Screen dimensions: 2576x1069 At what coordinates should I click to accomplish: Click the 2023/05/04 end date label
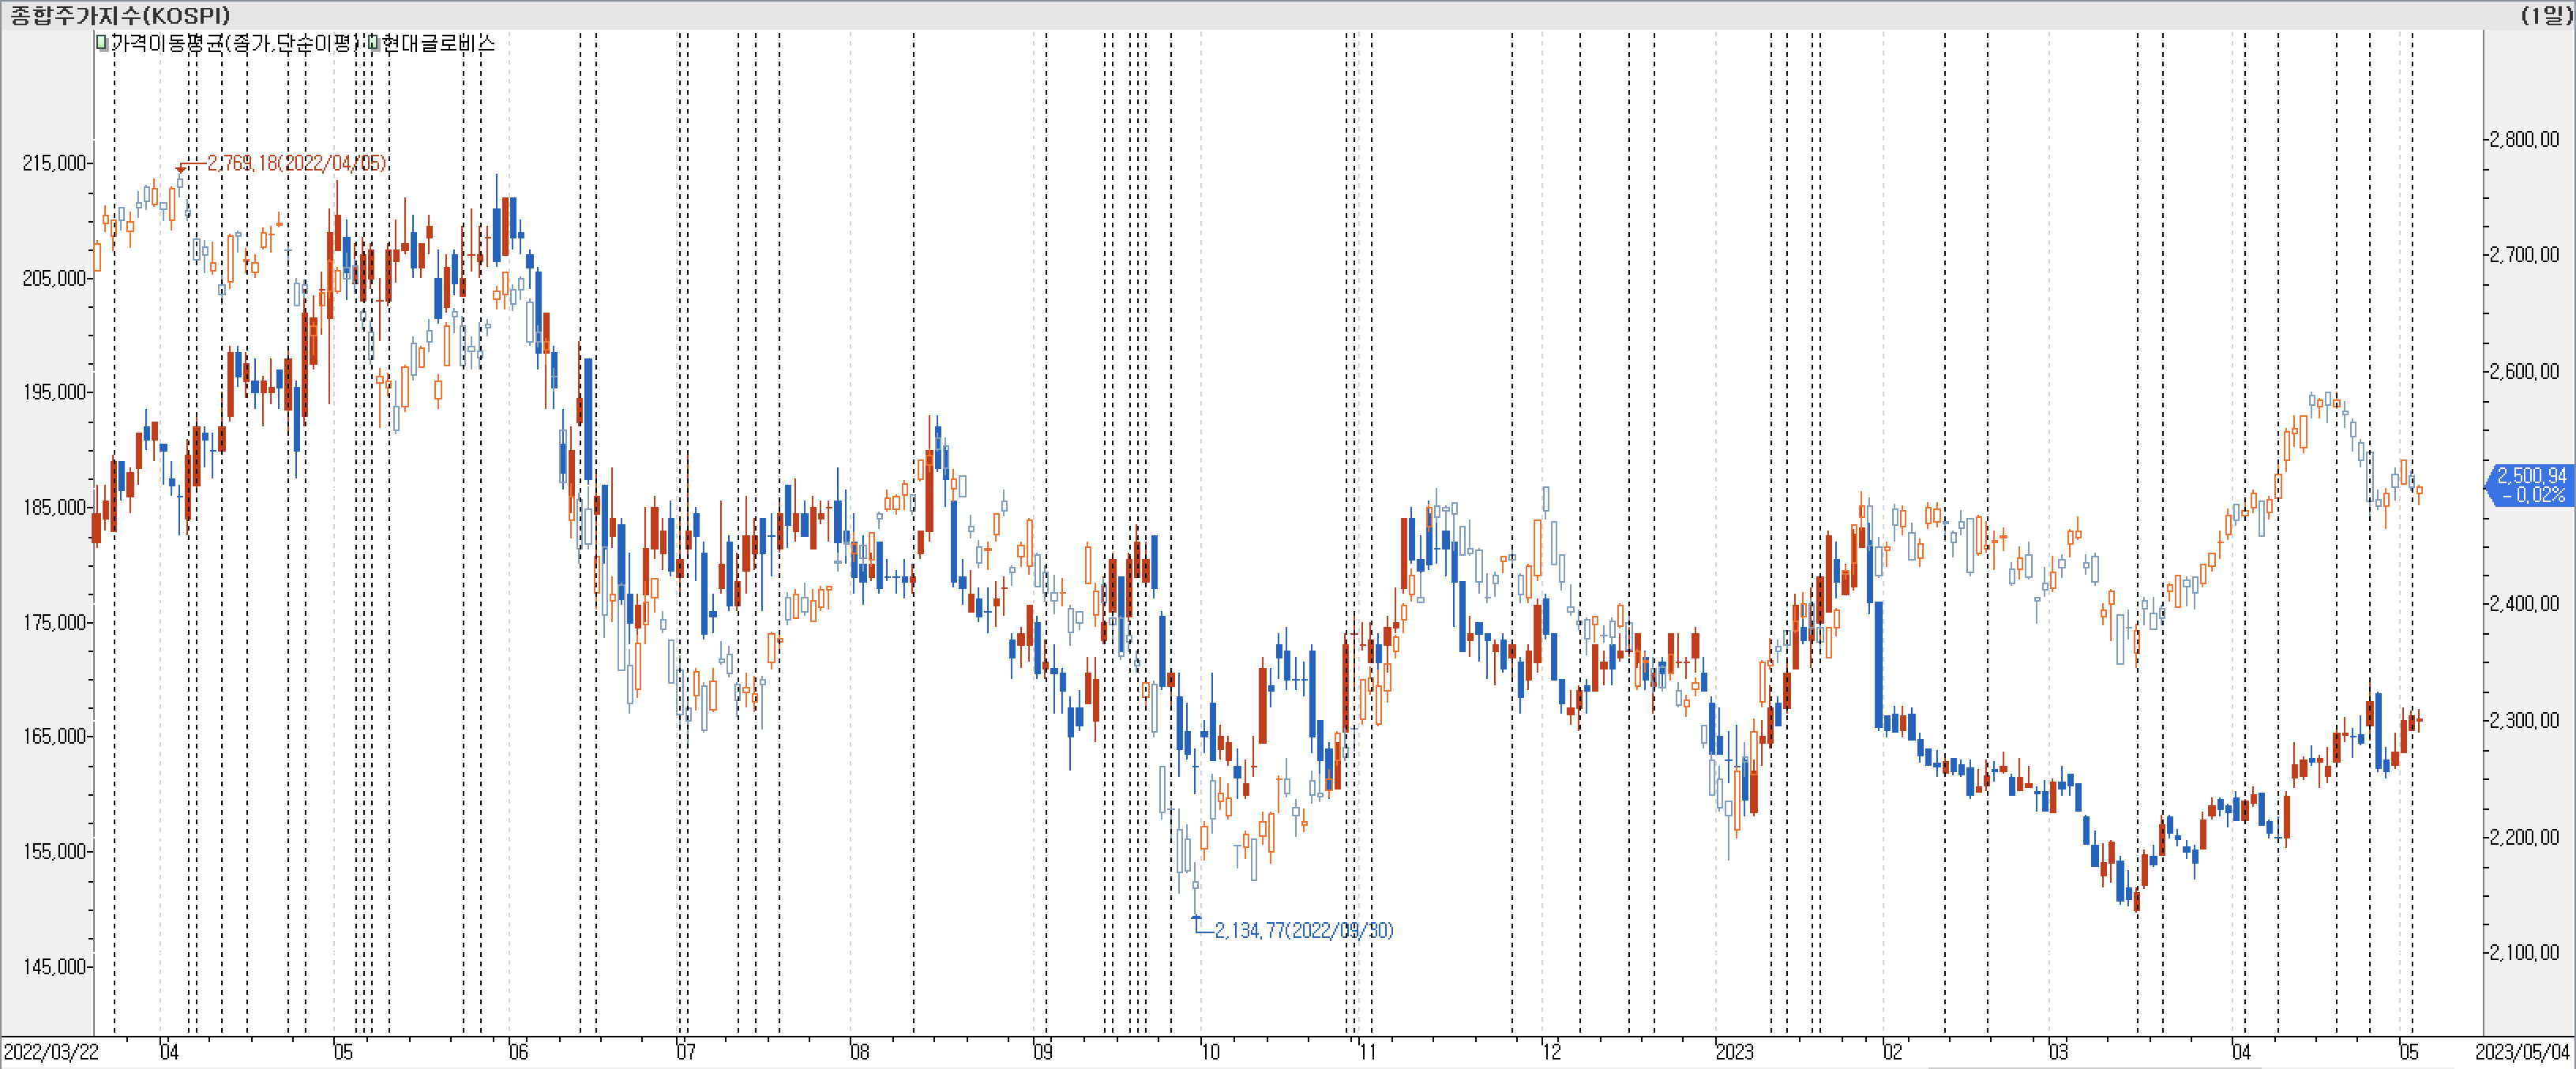click(x=2522, y=1052)
